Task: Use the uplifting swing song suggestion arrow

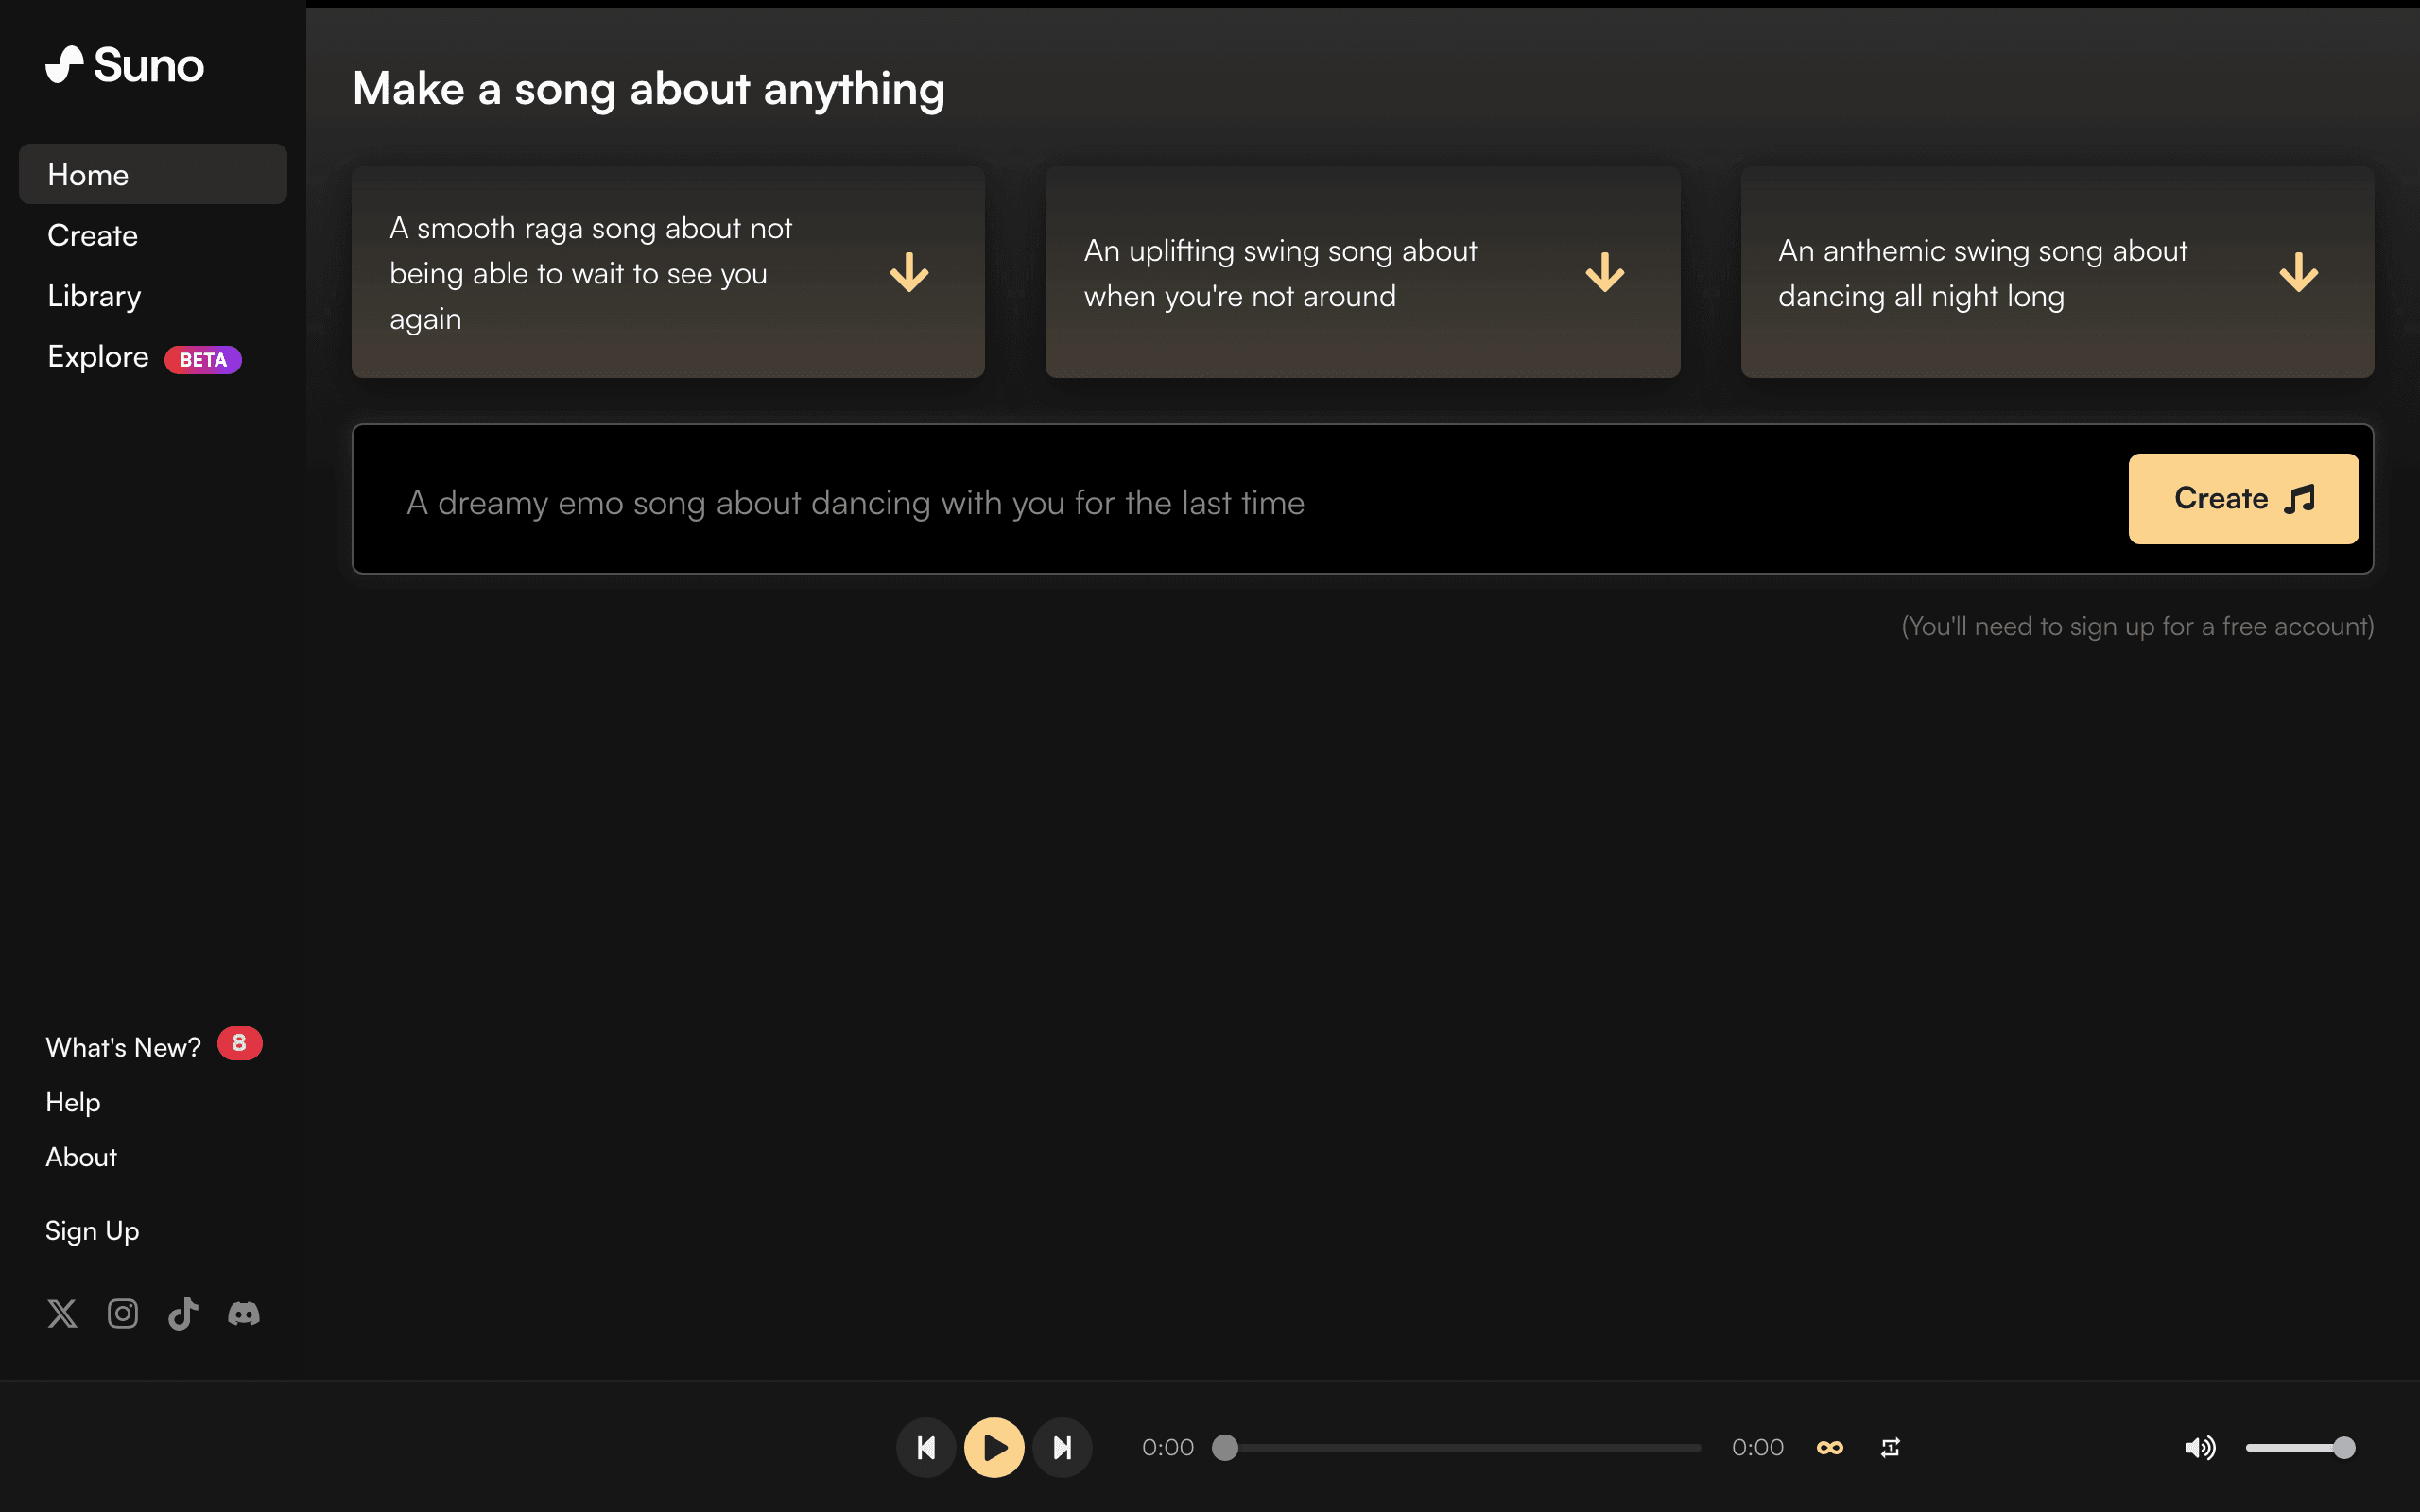Action: click(x=1604, y=272)
